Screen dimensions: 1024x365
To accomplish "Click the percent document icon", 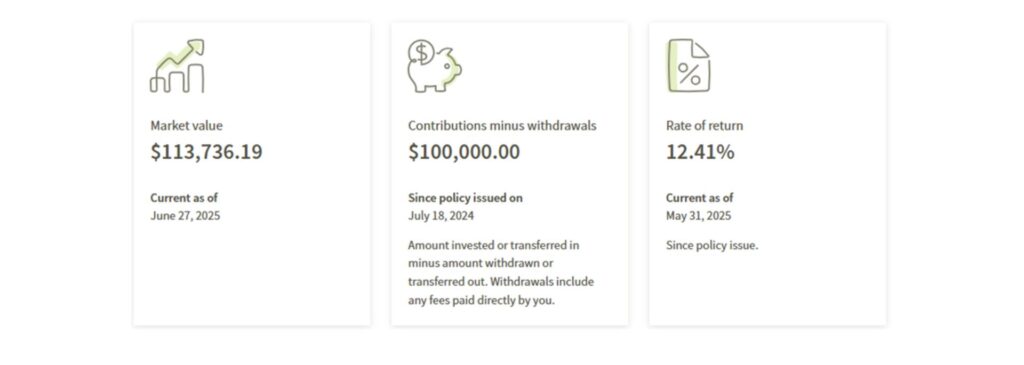I will point(688,65).
